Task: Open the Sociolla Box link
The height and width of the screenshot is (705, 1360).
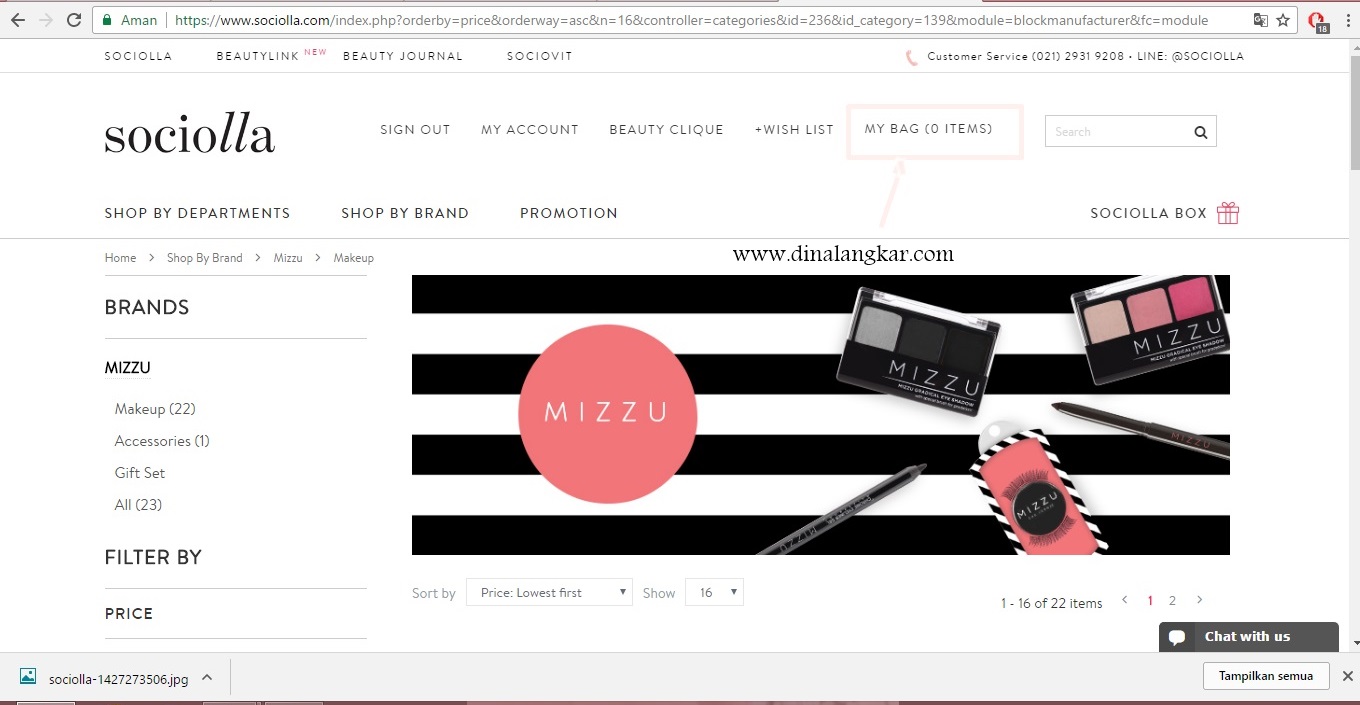Action: click(1148, 213)
